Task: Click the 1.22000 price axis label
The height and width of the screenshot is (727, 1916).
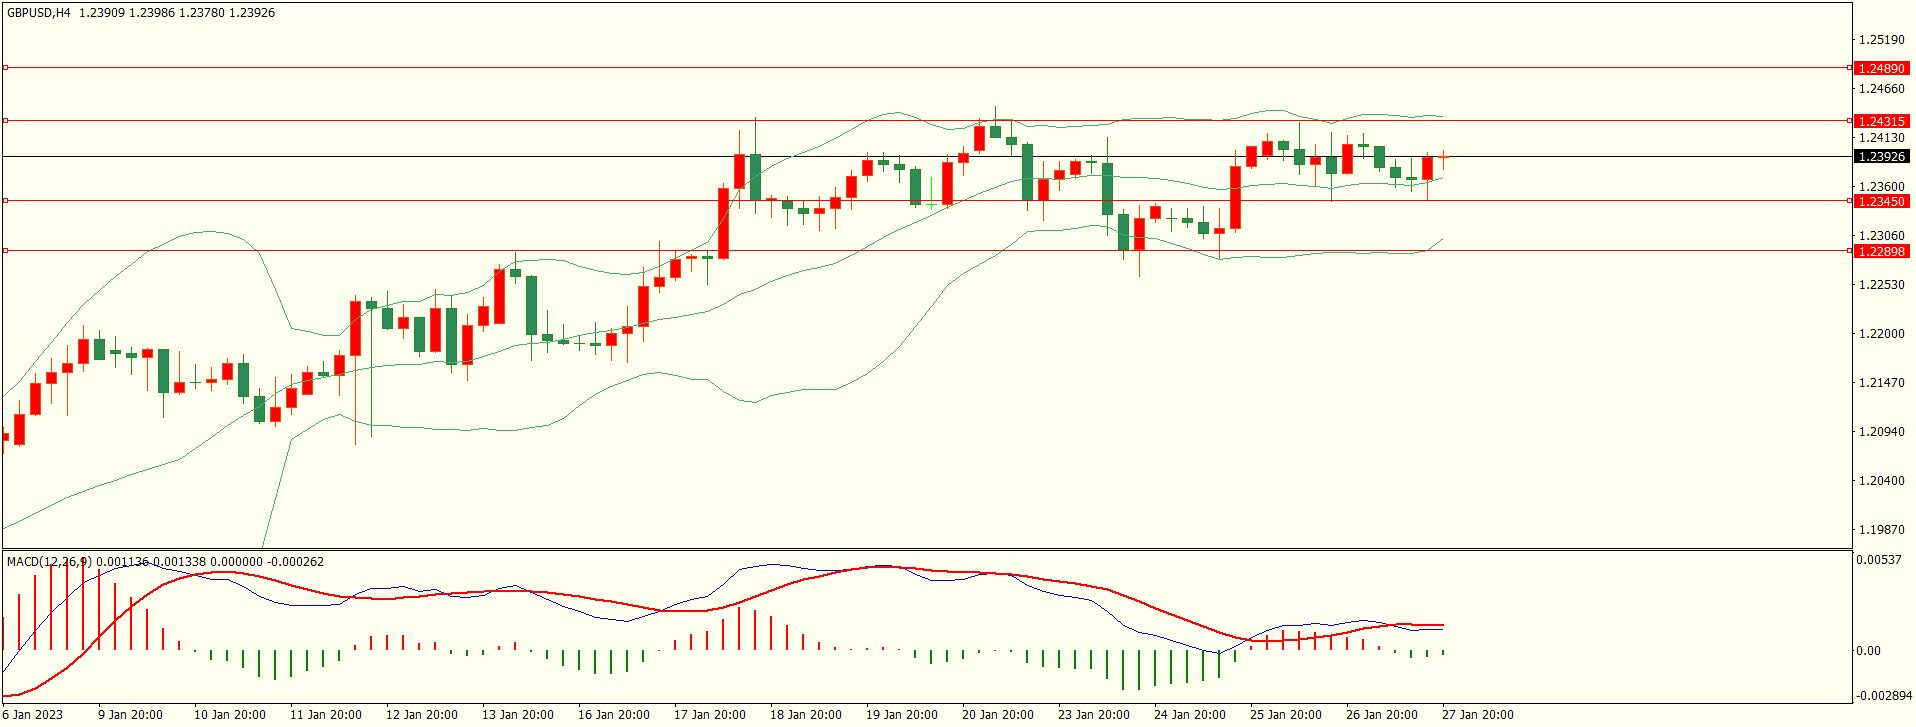Action: [1881, 334]
